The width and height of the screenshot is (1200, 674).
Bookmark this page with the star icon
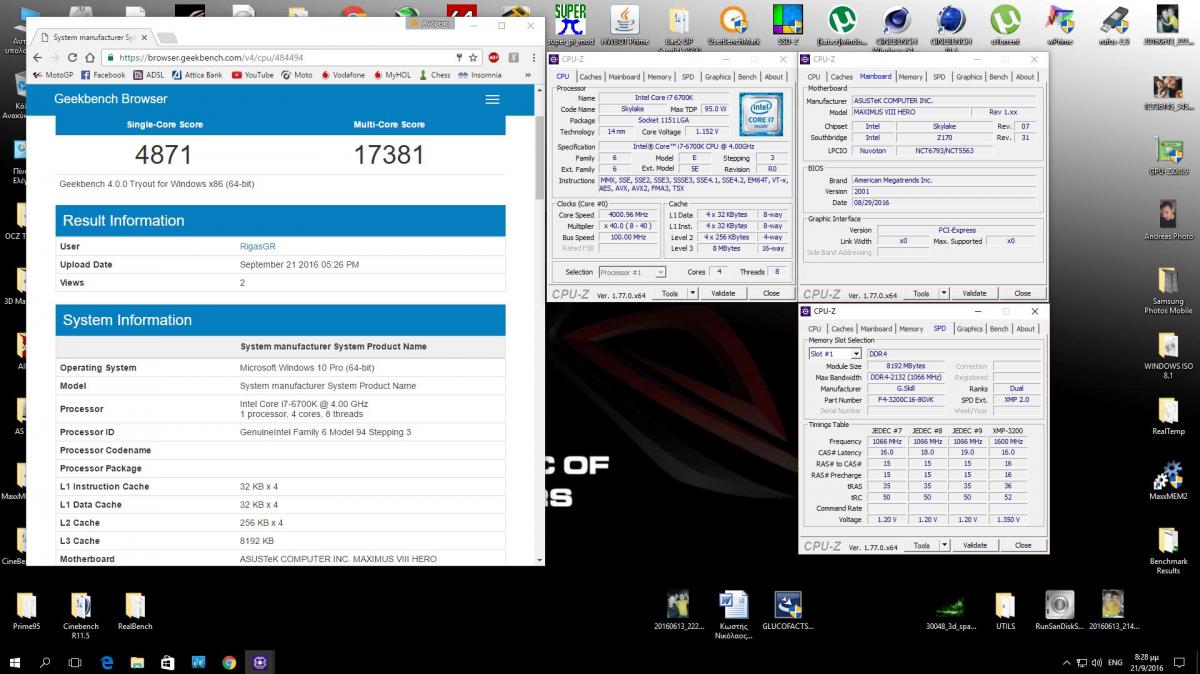pyautogui.click(x=473, y=58)
